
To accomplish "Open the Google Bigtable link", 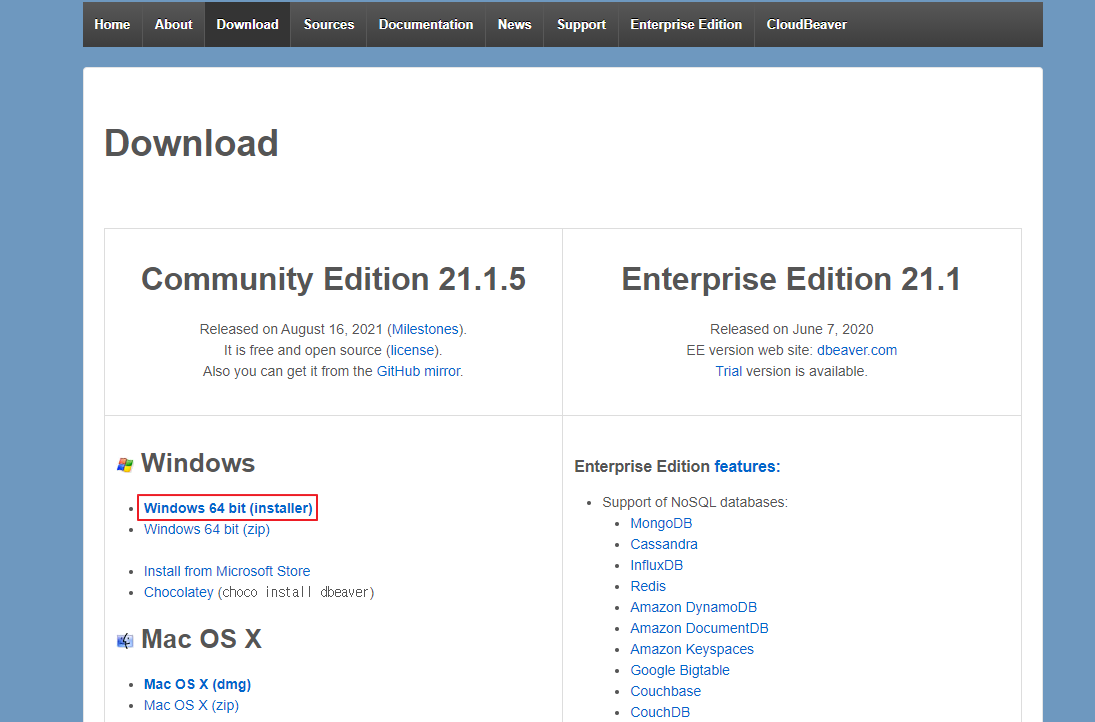I will click(680, 670).
